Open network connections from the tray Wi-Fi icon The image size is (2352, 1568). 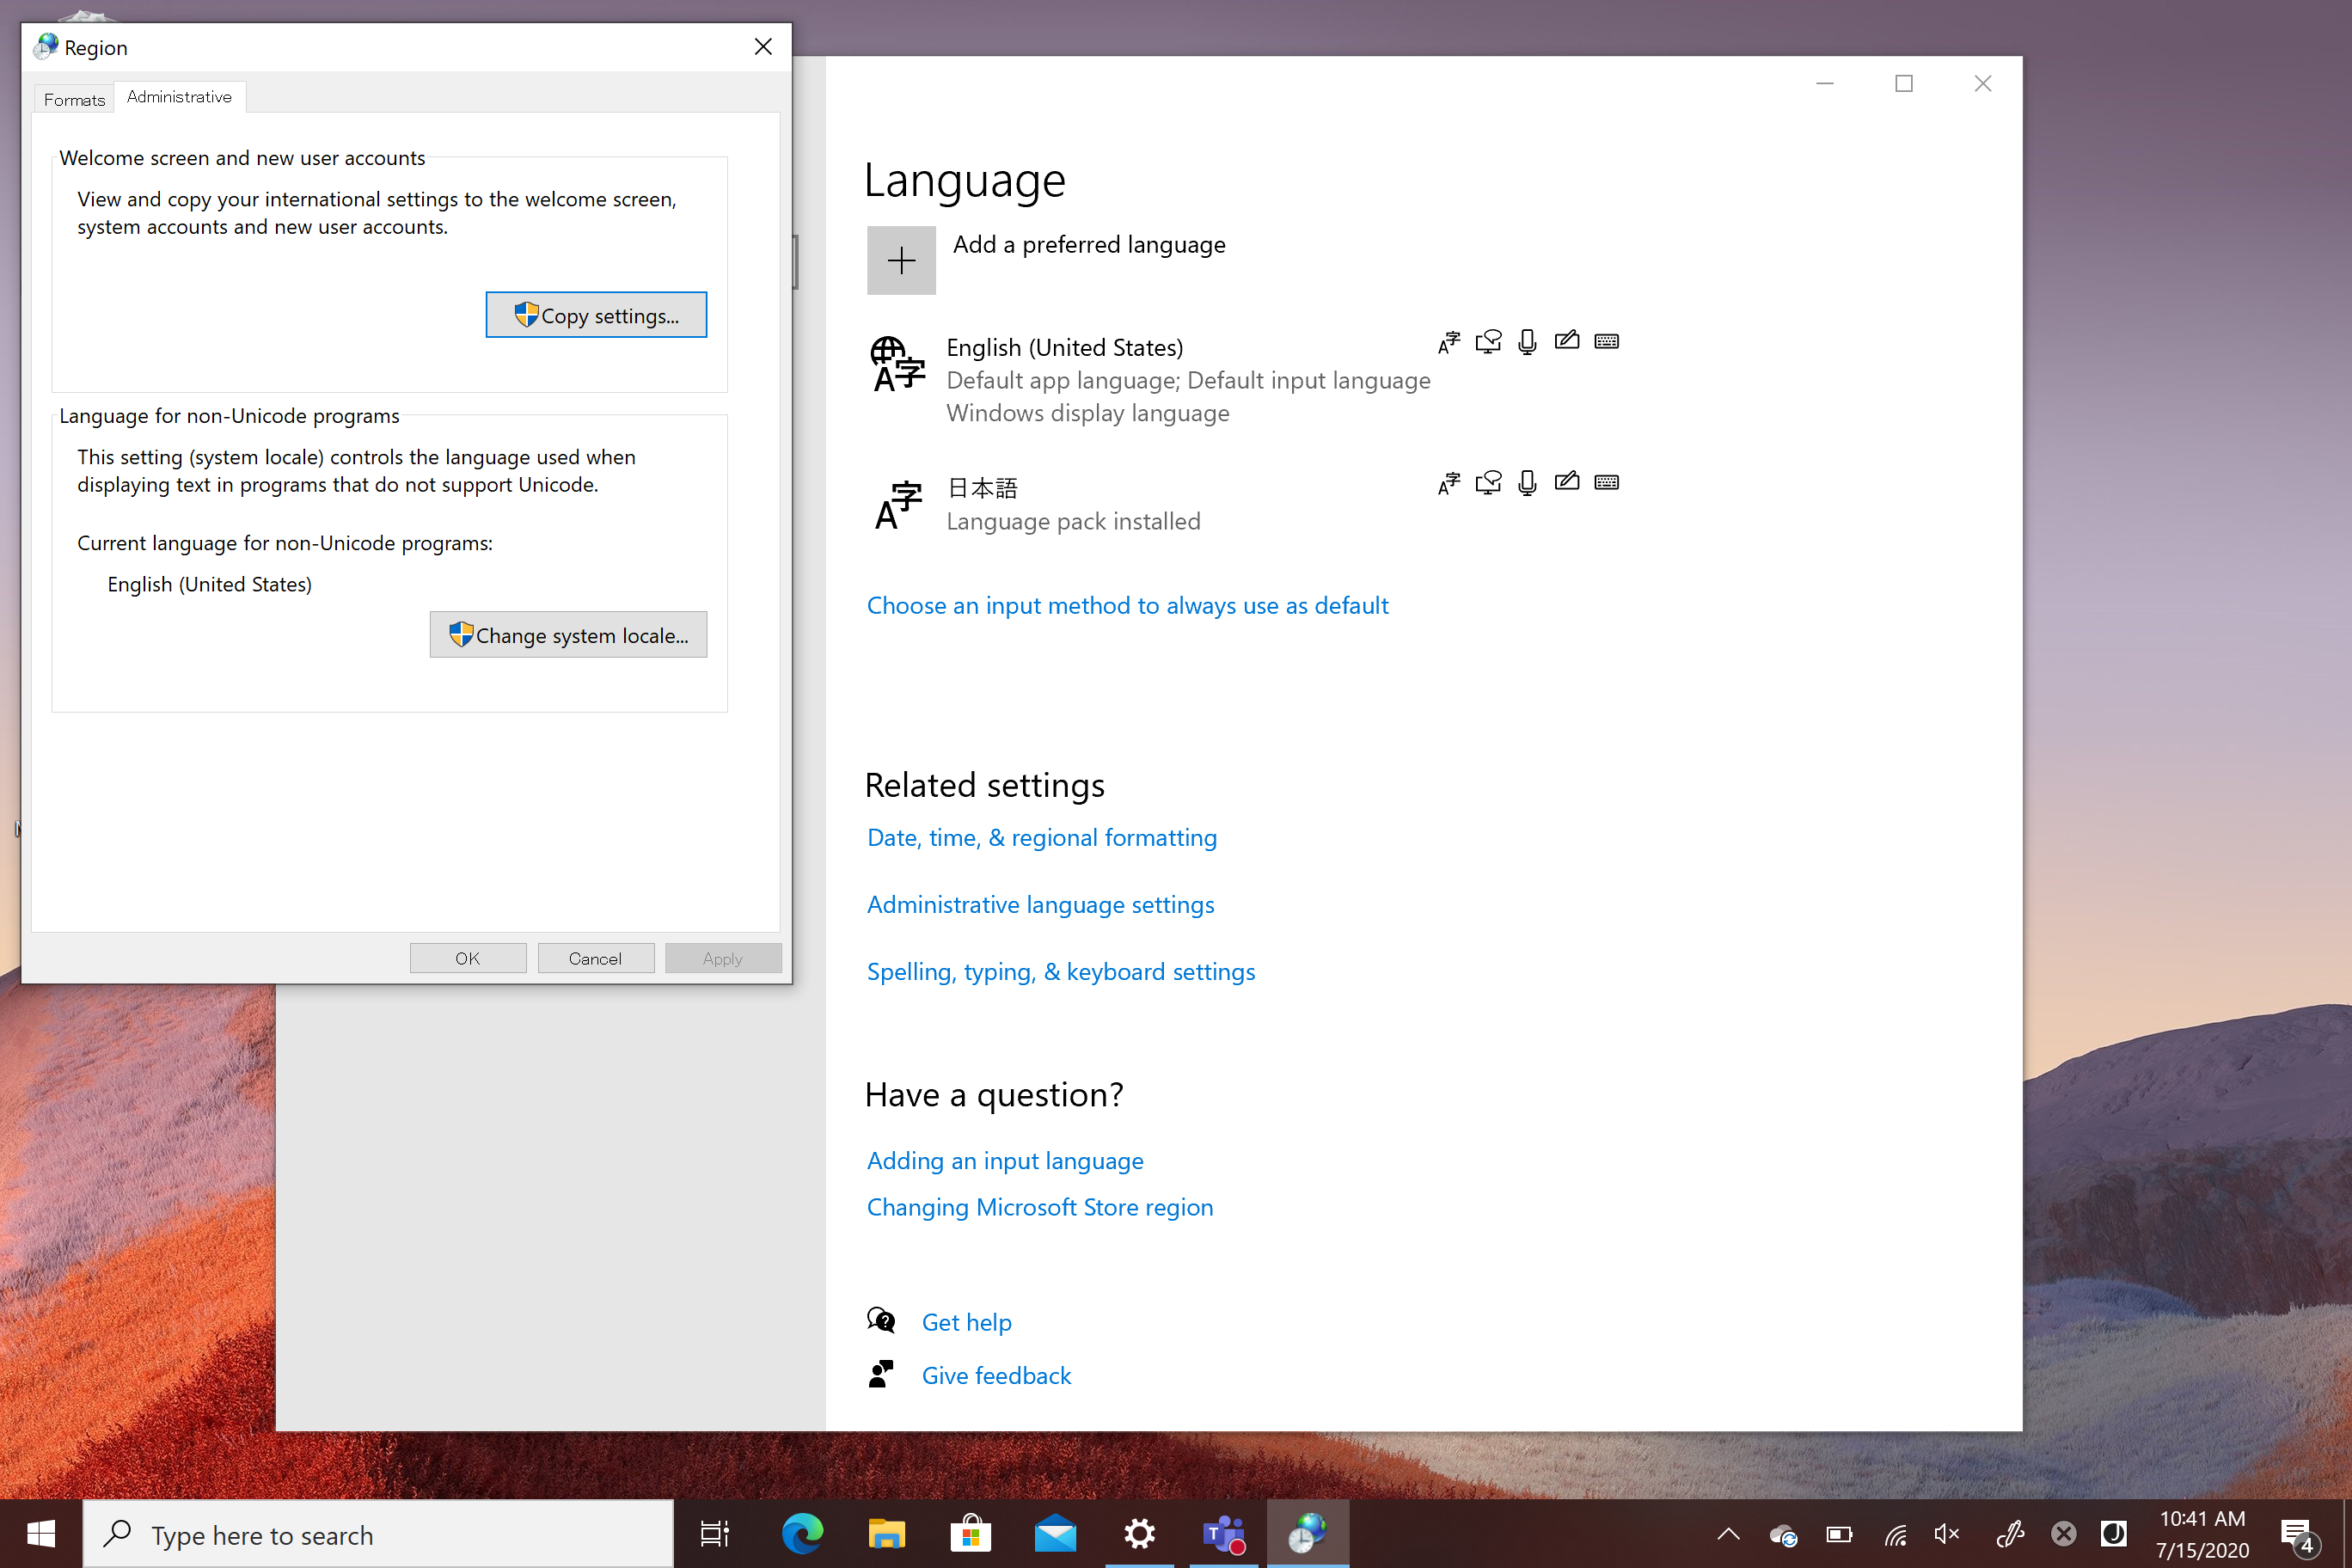pos(1895,1534)
